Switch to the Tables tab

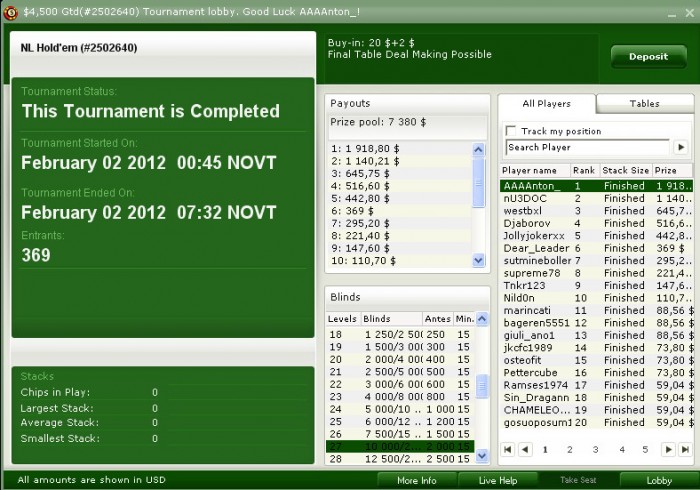pos(645,104)
